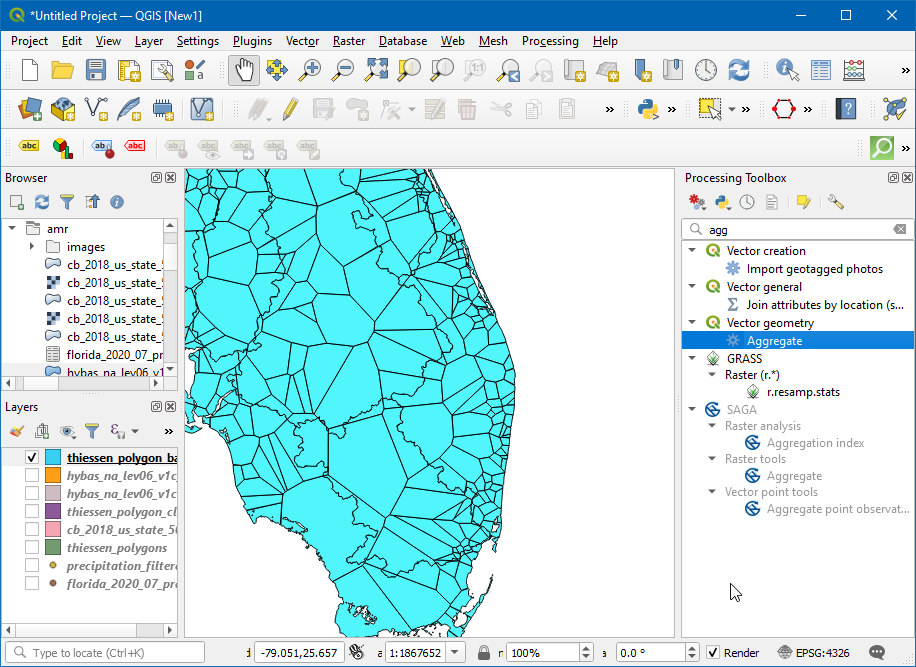
Task: Click the Zoom In magnifier tool
Action: pyautogui.click(x=311, y=70)
